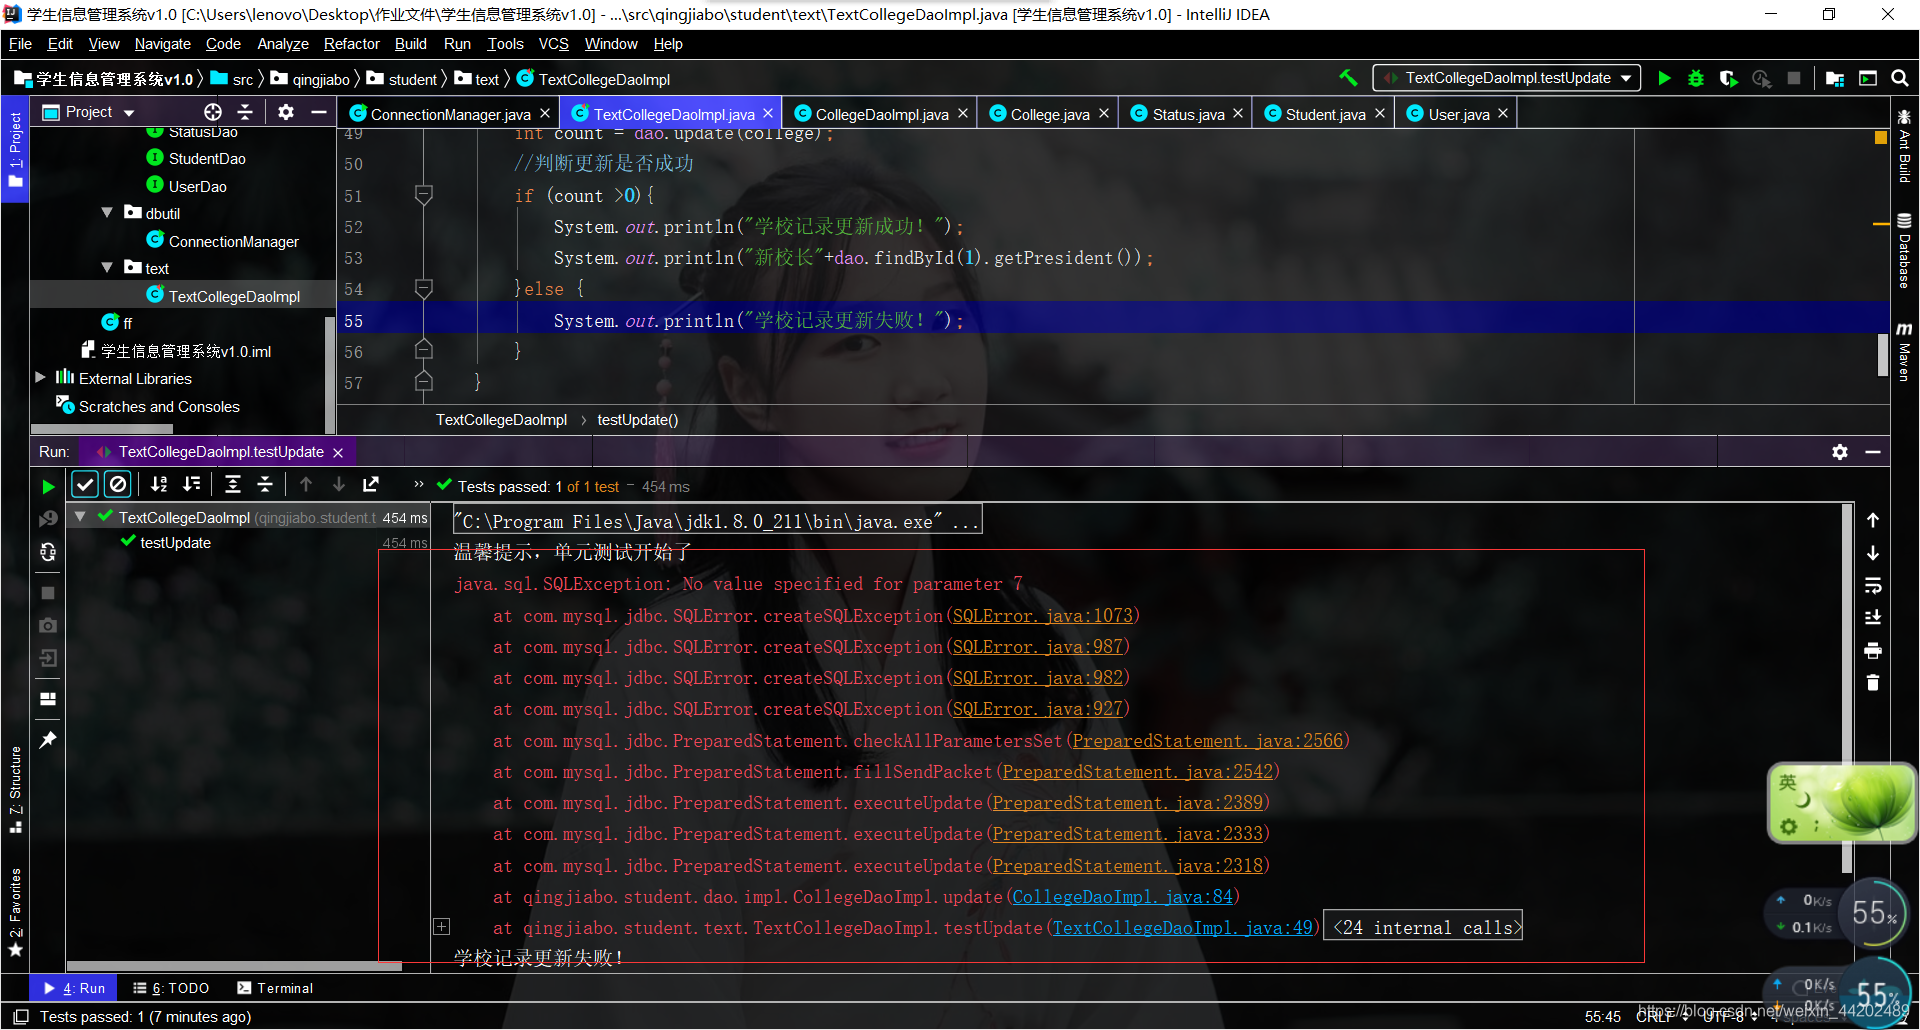The width and height of the screenshot is (1920, 1030).
Task: Switch to ConnectionManager.java tab
Action: (450, 114)
